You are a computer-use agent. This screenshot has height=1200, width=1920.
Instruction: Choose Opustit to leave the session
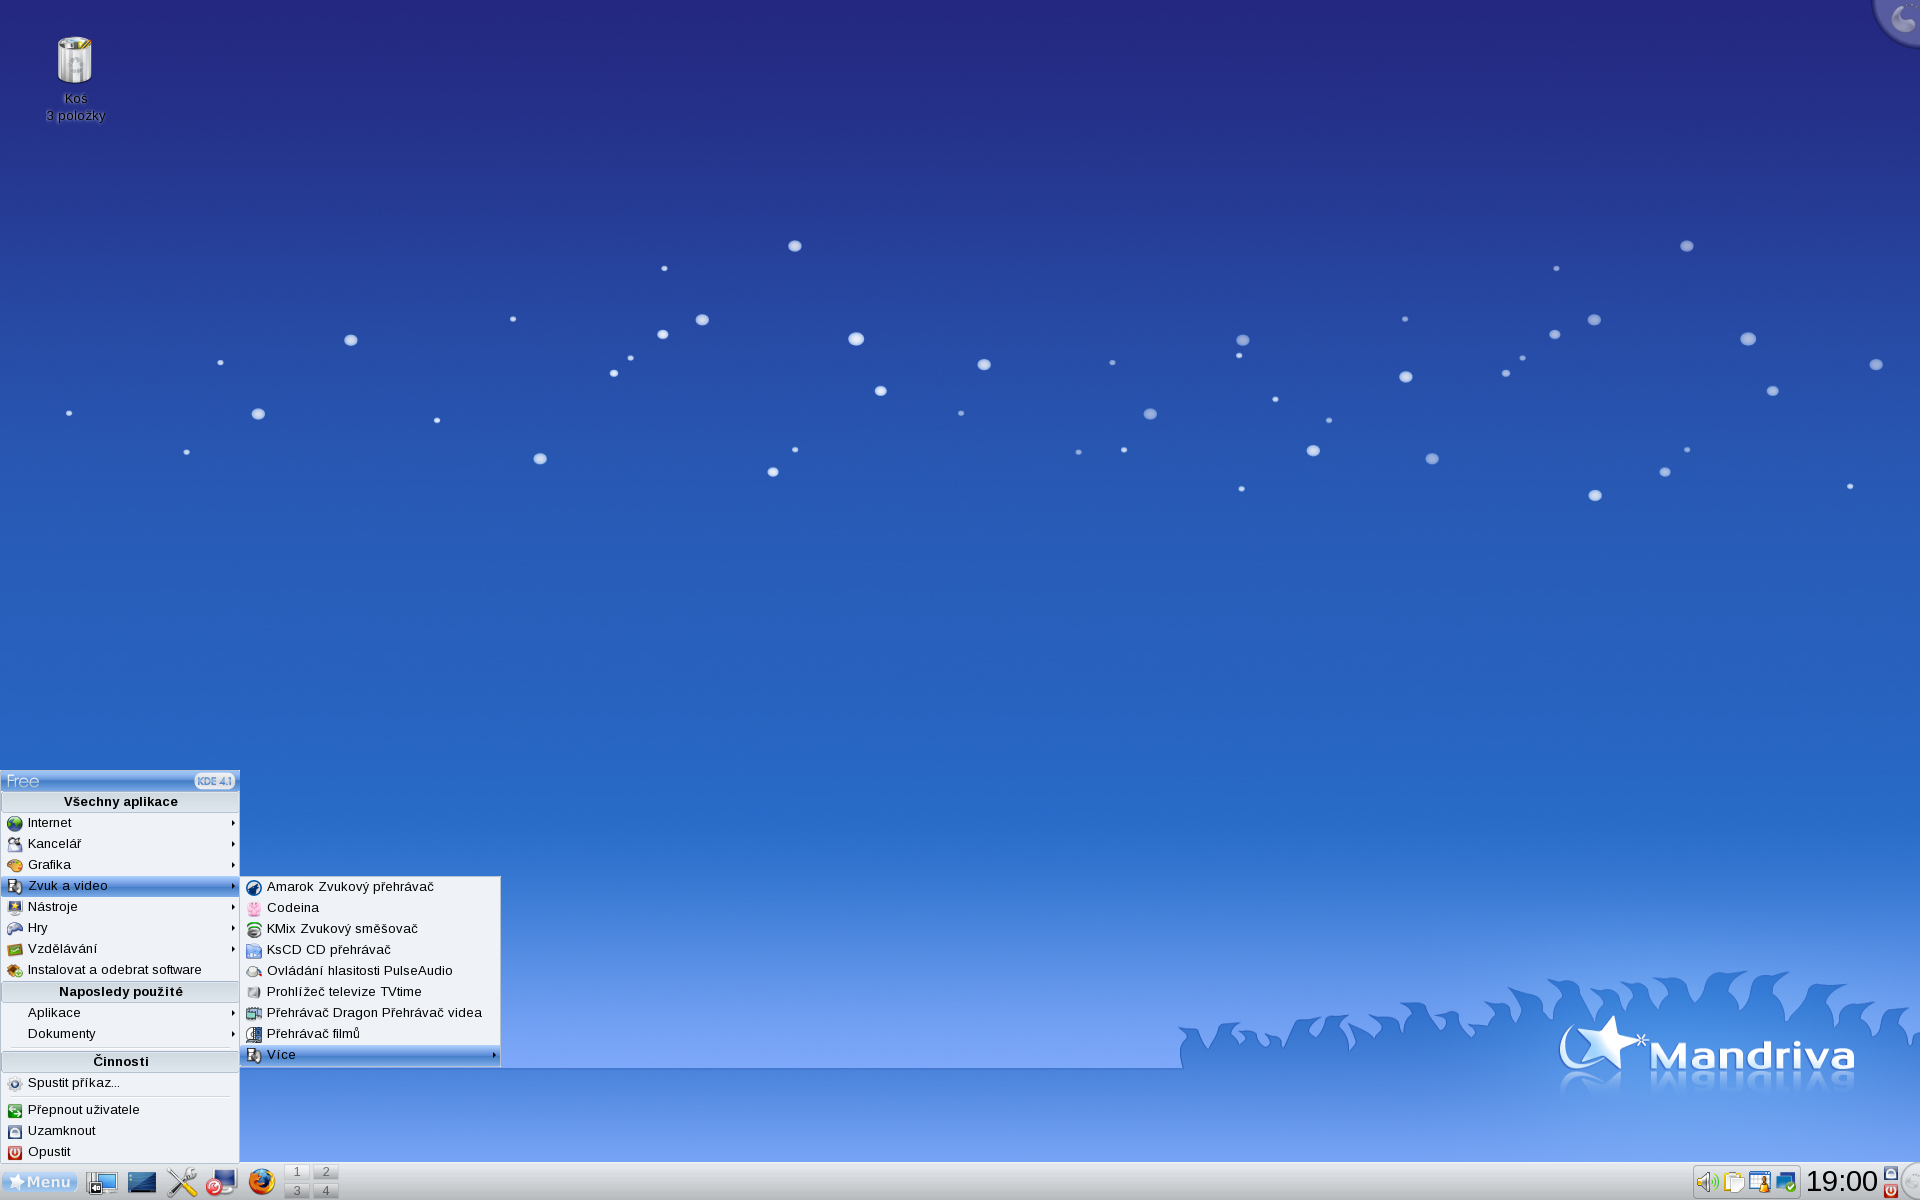point(120,1152)
